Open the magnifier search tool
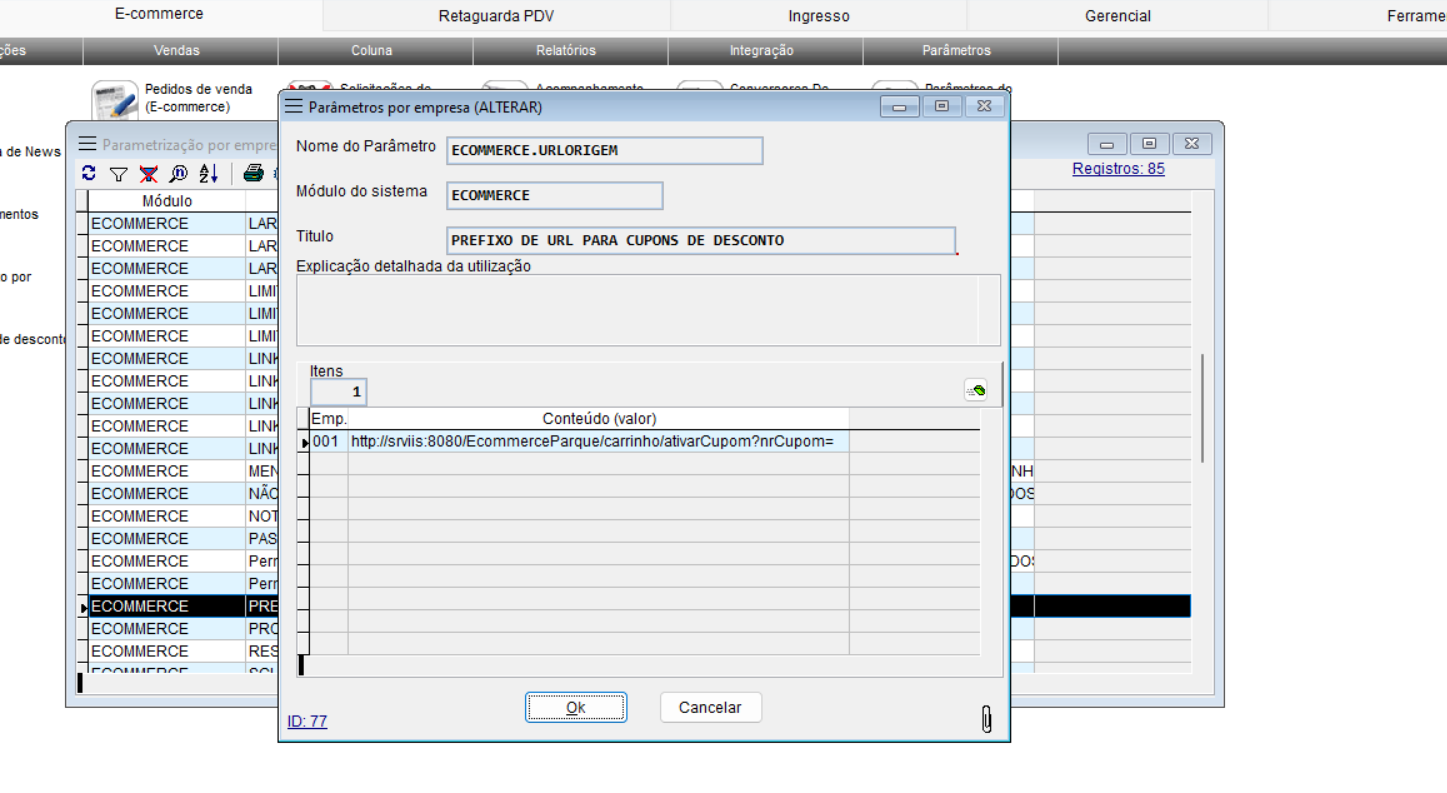Viewport: 1447px width, 793px height. point(178,174)
